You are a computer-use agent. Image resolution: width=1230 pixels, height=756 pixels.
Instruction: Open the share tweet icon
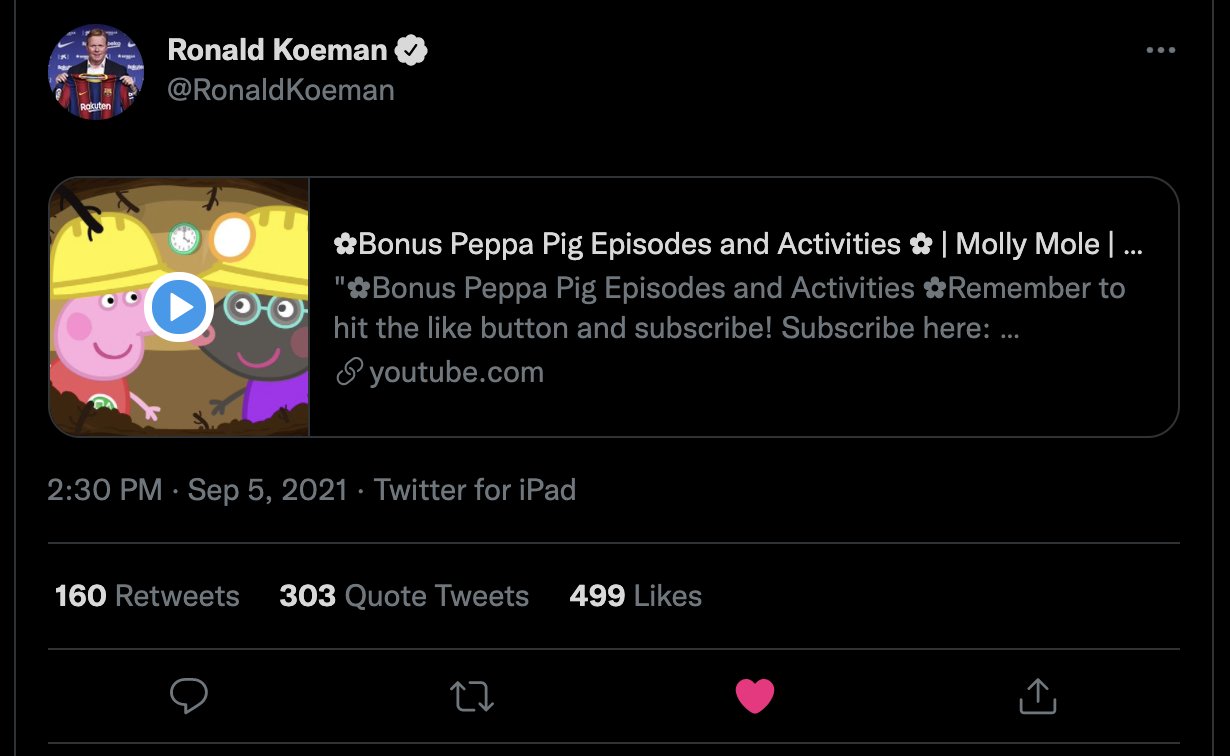tap(1037, 695)
